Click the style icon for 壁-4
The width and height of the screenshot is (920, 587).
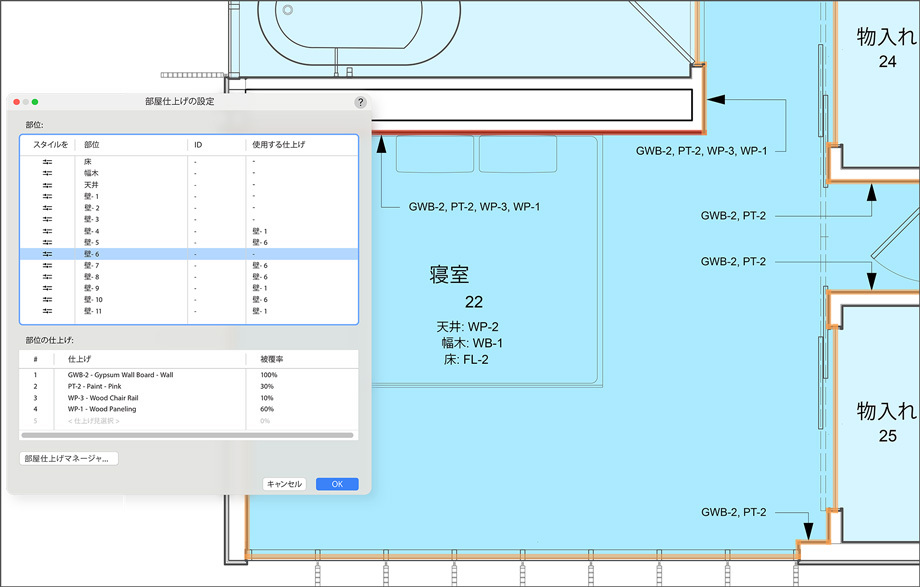point(47,231)
